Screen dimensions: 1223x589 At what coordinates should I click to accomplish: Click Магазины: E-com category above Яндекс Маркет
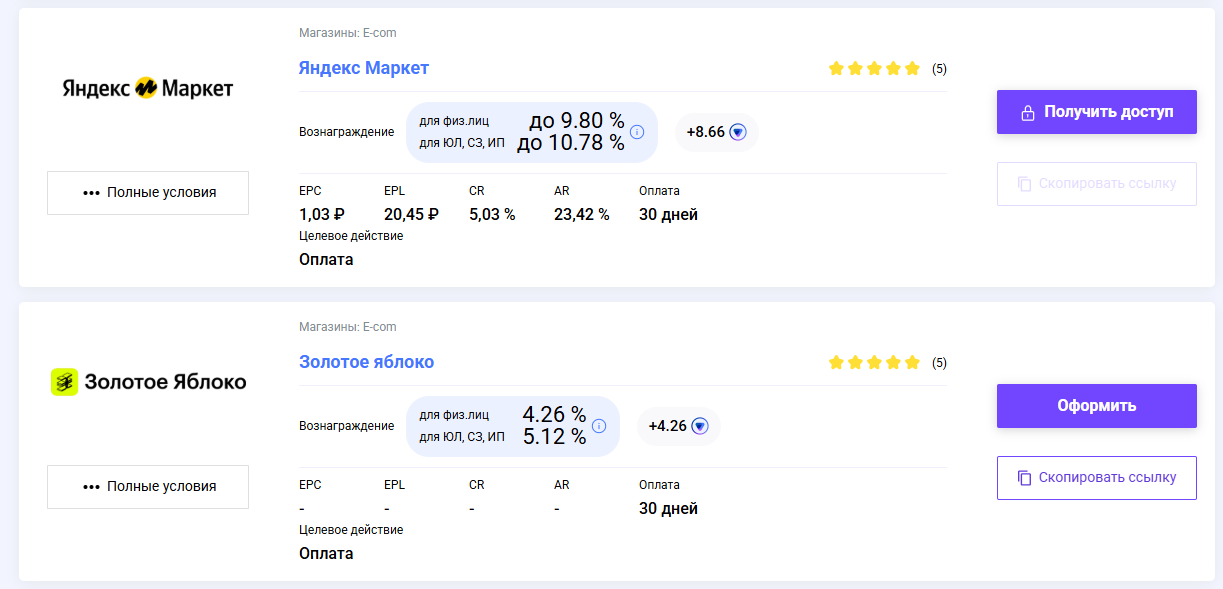pyautogui.click(x=348, y=33)
